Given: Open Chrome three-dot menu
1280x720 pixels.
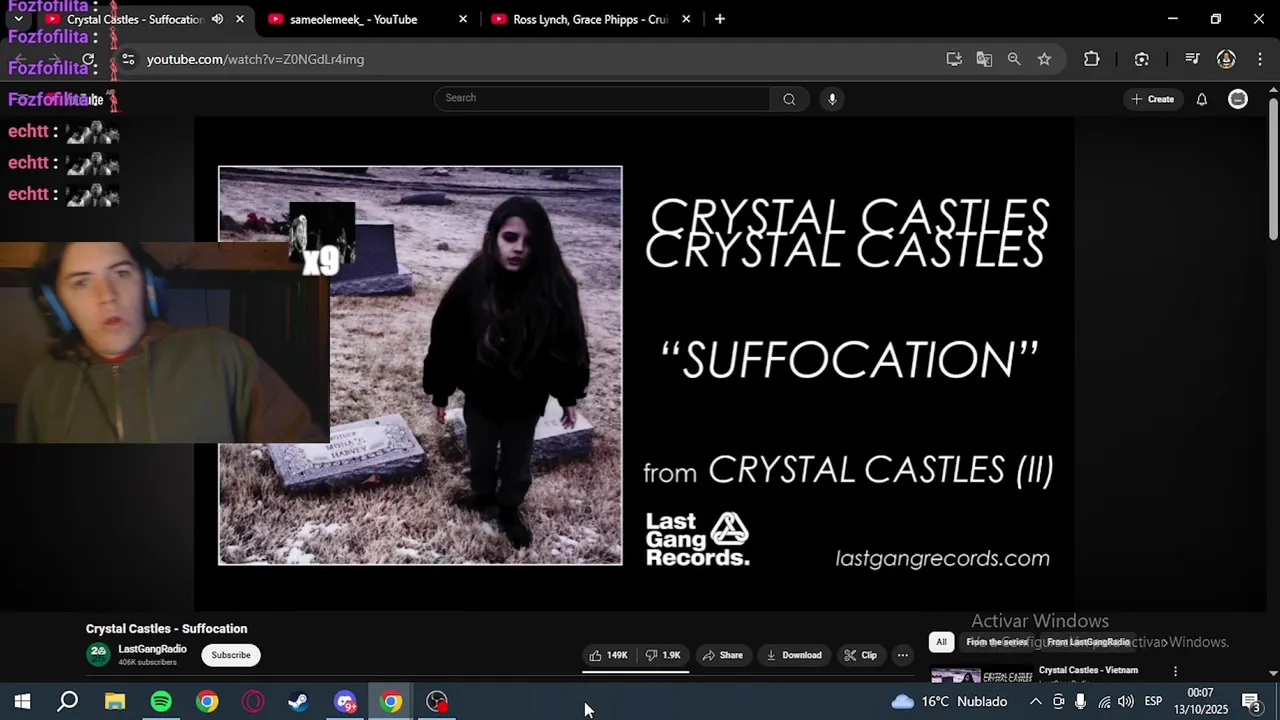Looking at the screenshot, I should [1260, 59].
